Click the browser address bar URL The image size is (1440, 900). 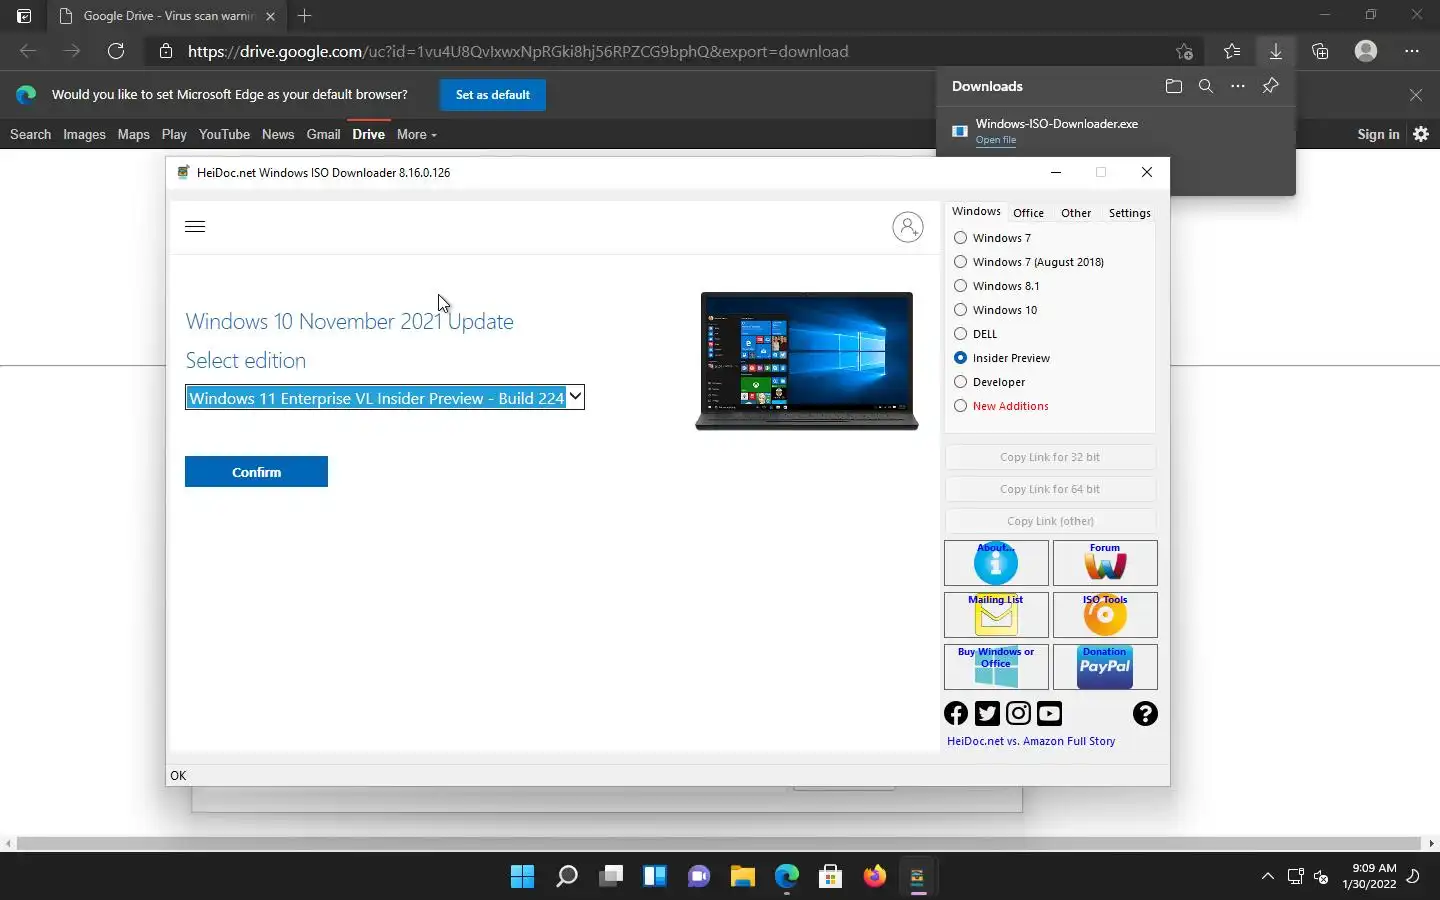pos(518,51)
